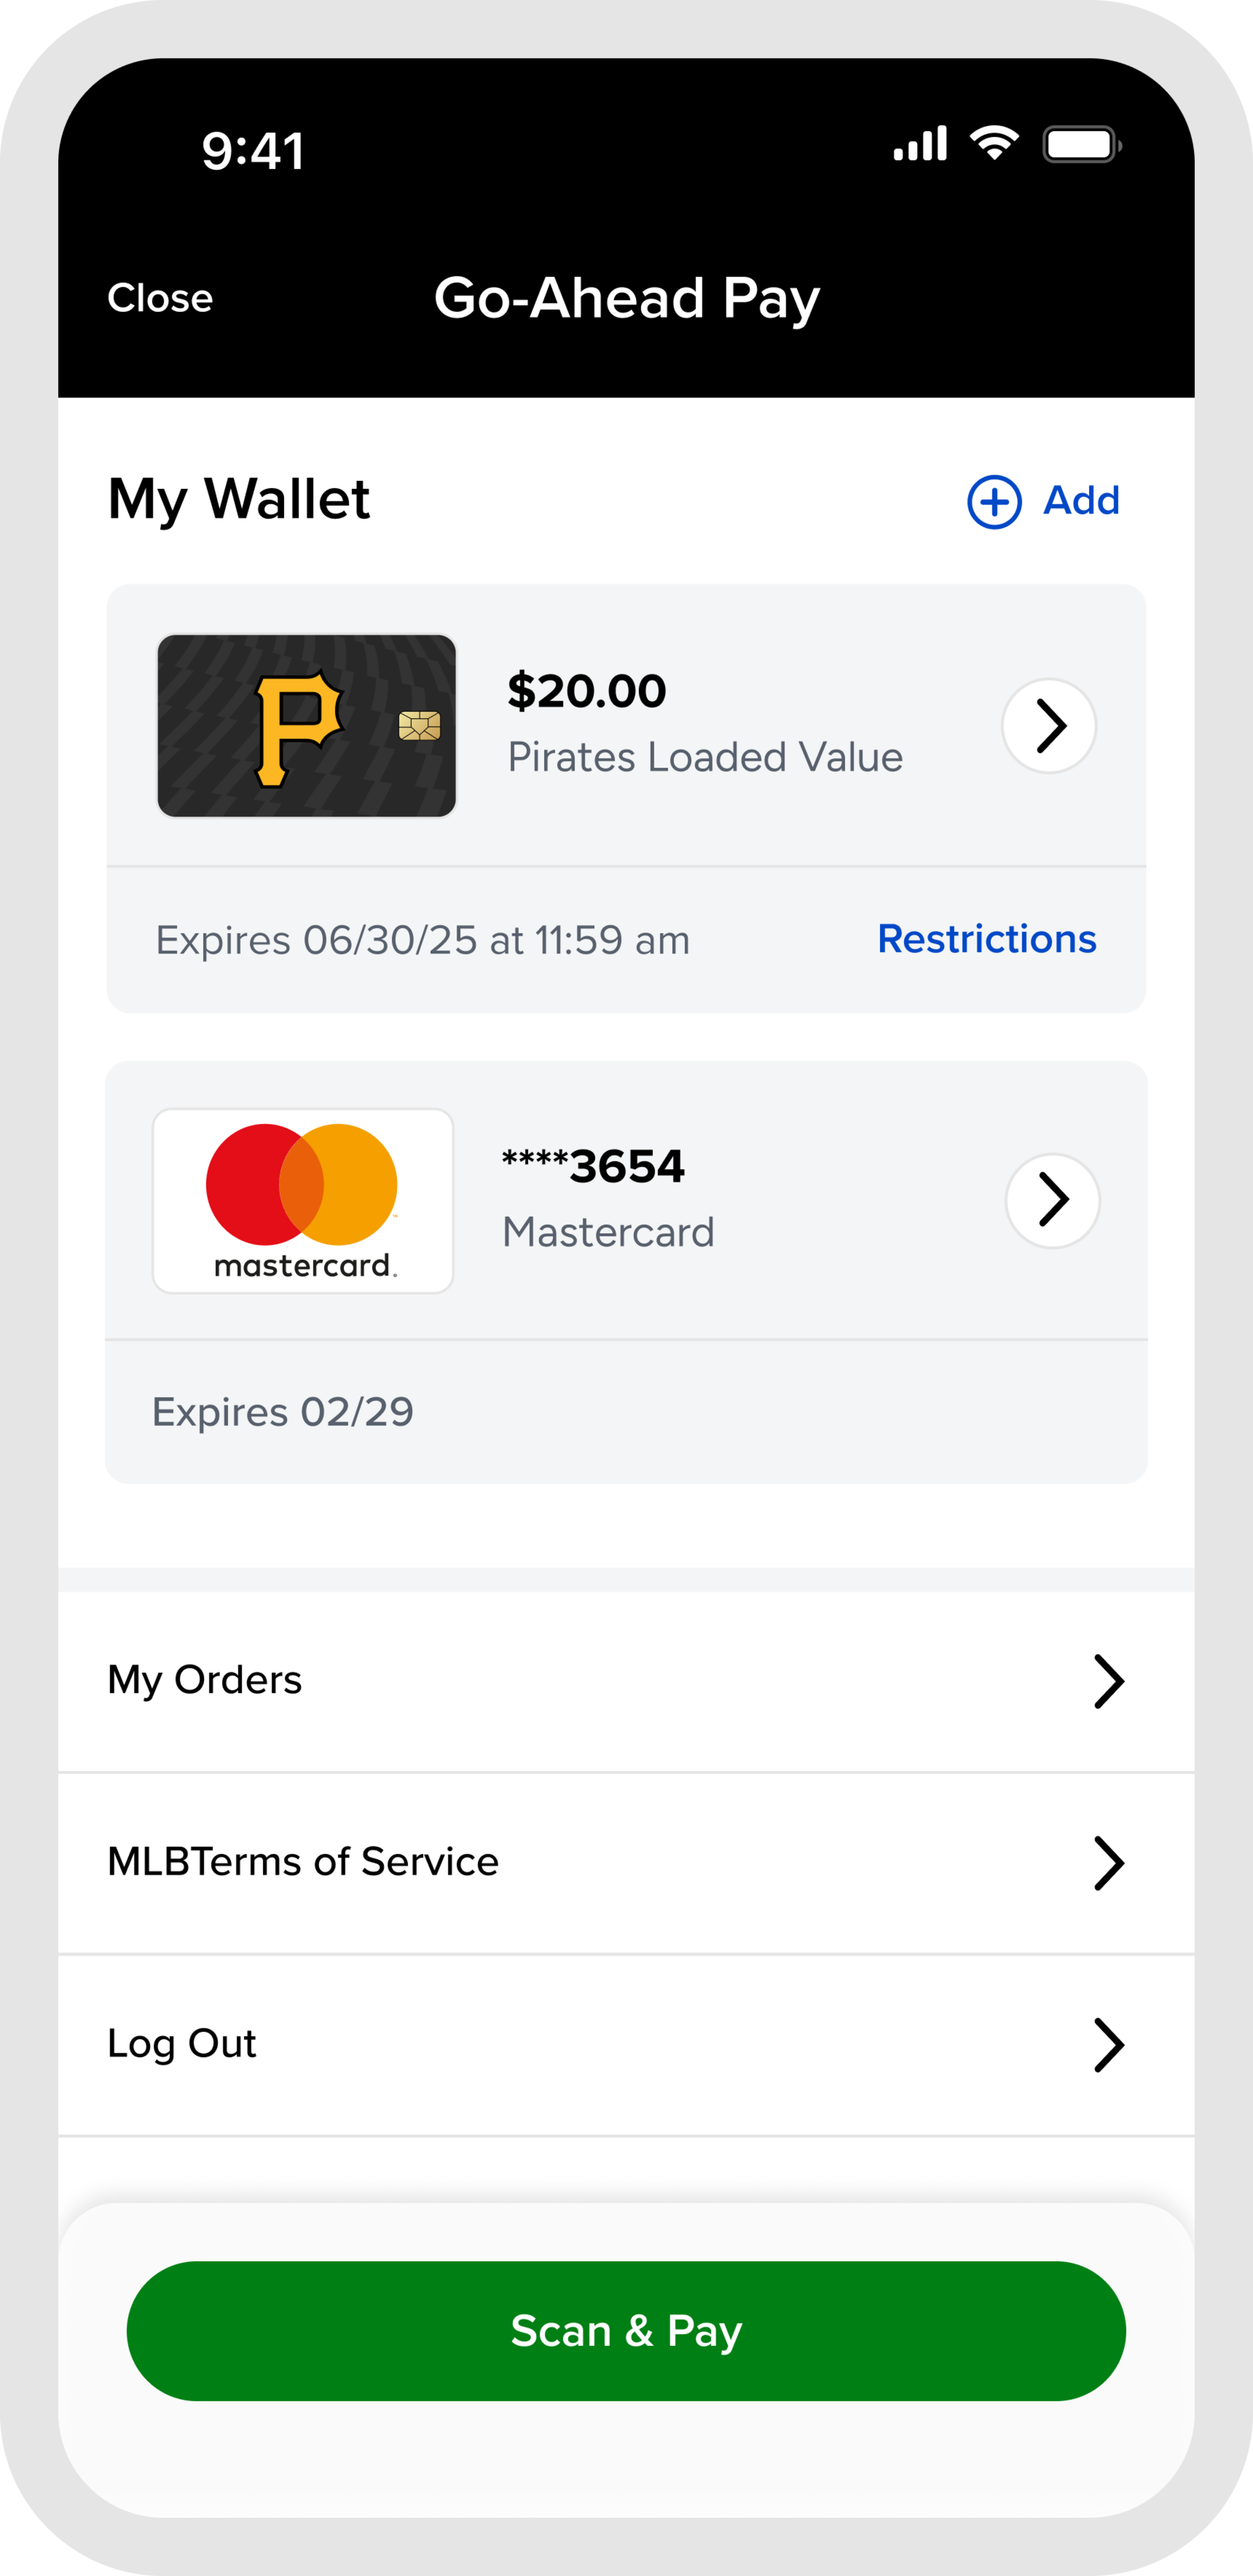Viewport: 1253px width, 2576px height.
Task: Tap the ****3654 card number
Action: 593,1166
